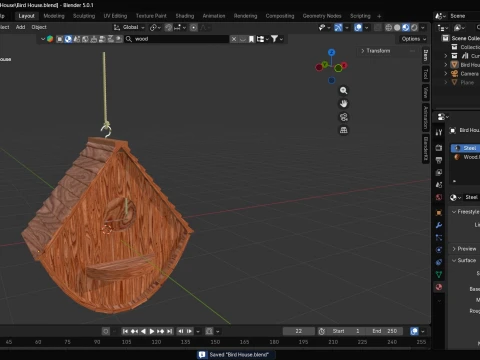Open the Object Constraints tab icon
Screen dimensions: 480x360
(439, 262)
